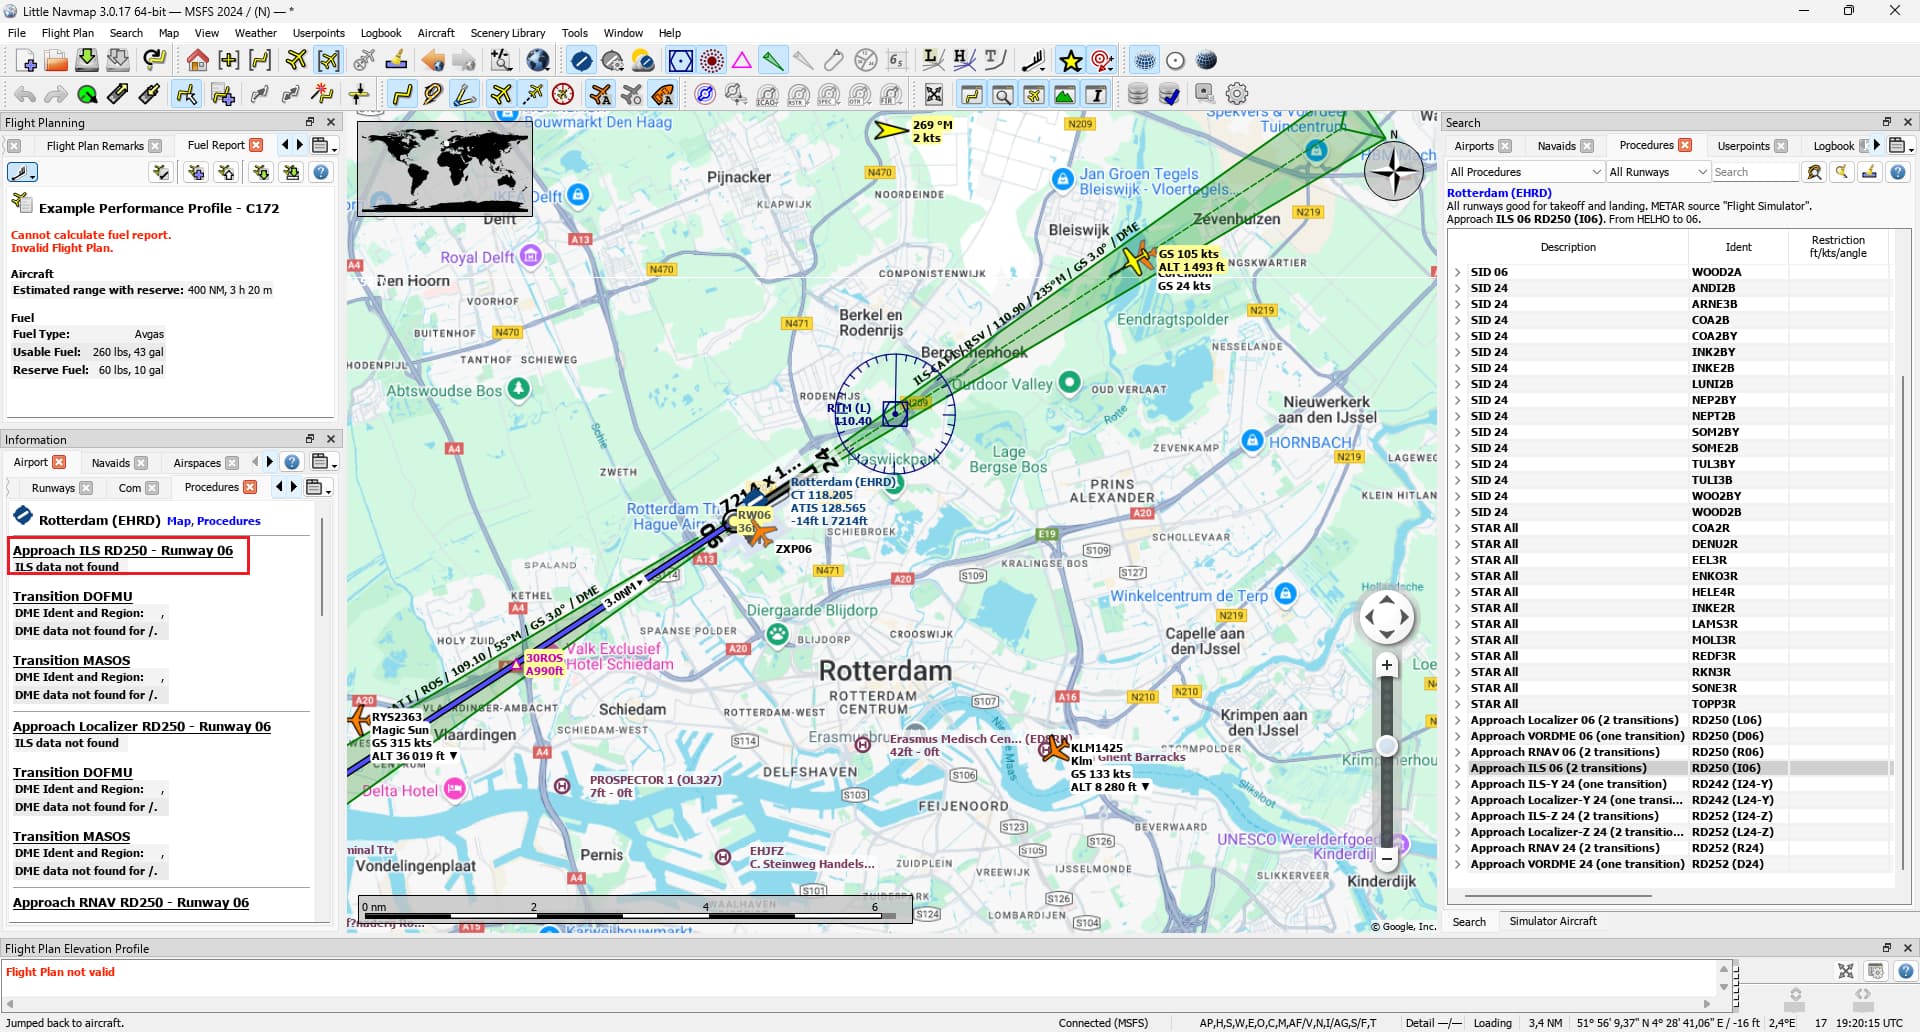Click Transition MASOS link under ILS approach
The height and width of the screenshot is (1032, 1920).
click(x=71, y=660)
